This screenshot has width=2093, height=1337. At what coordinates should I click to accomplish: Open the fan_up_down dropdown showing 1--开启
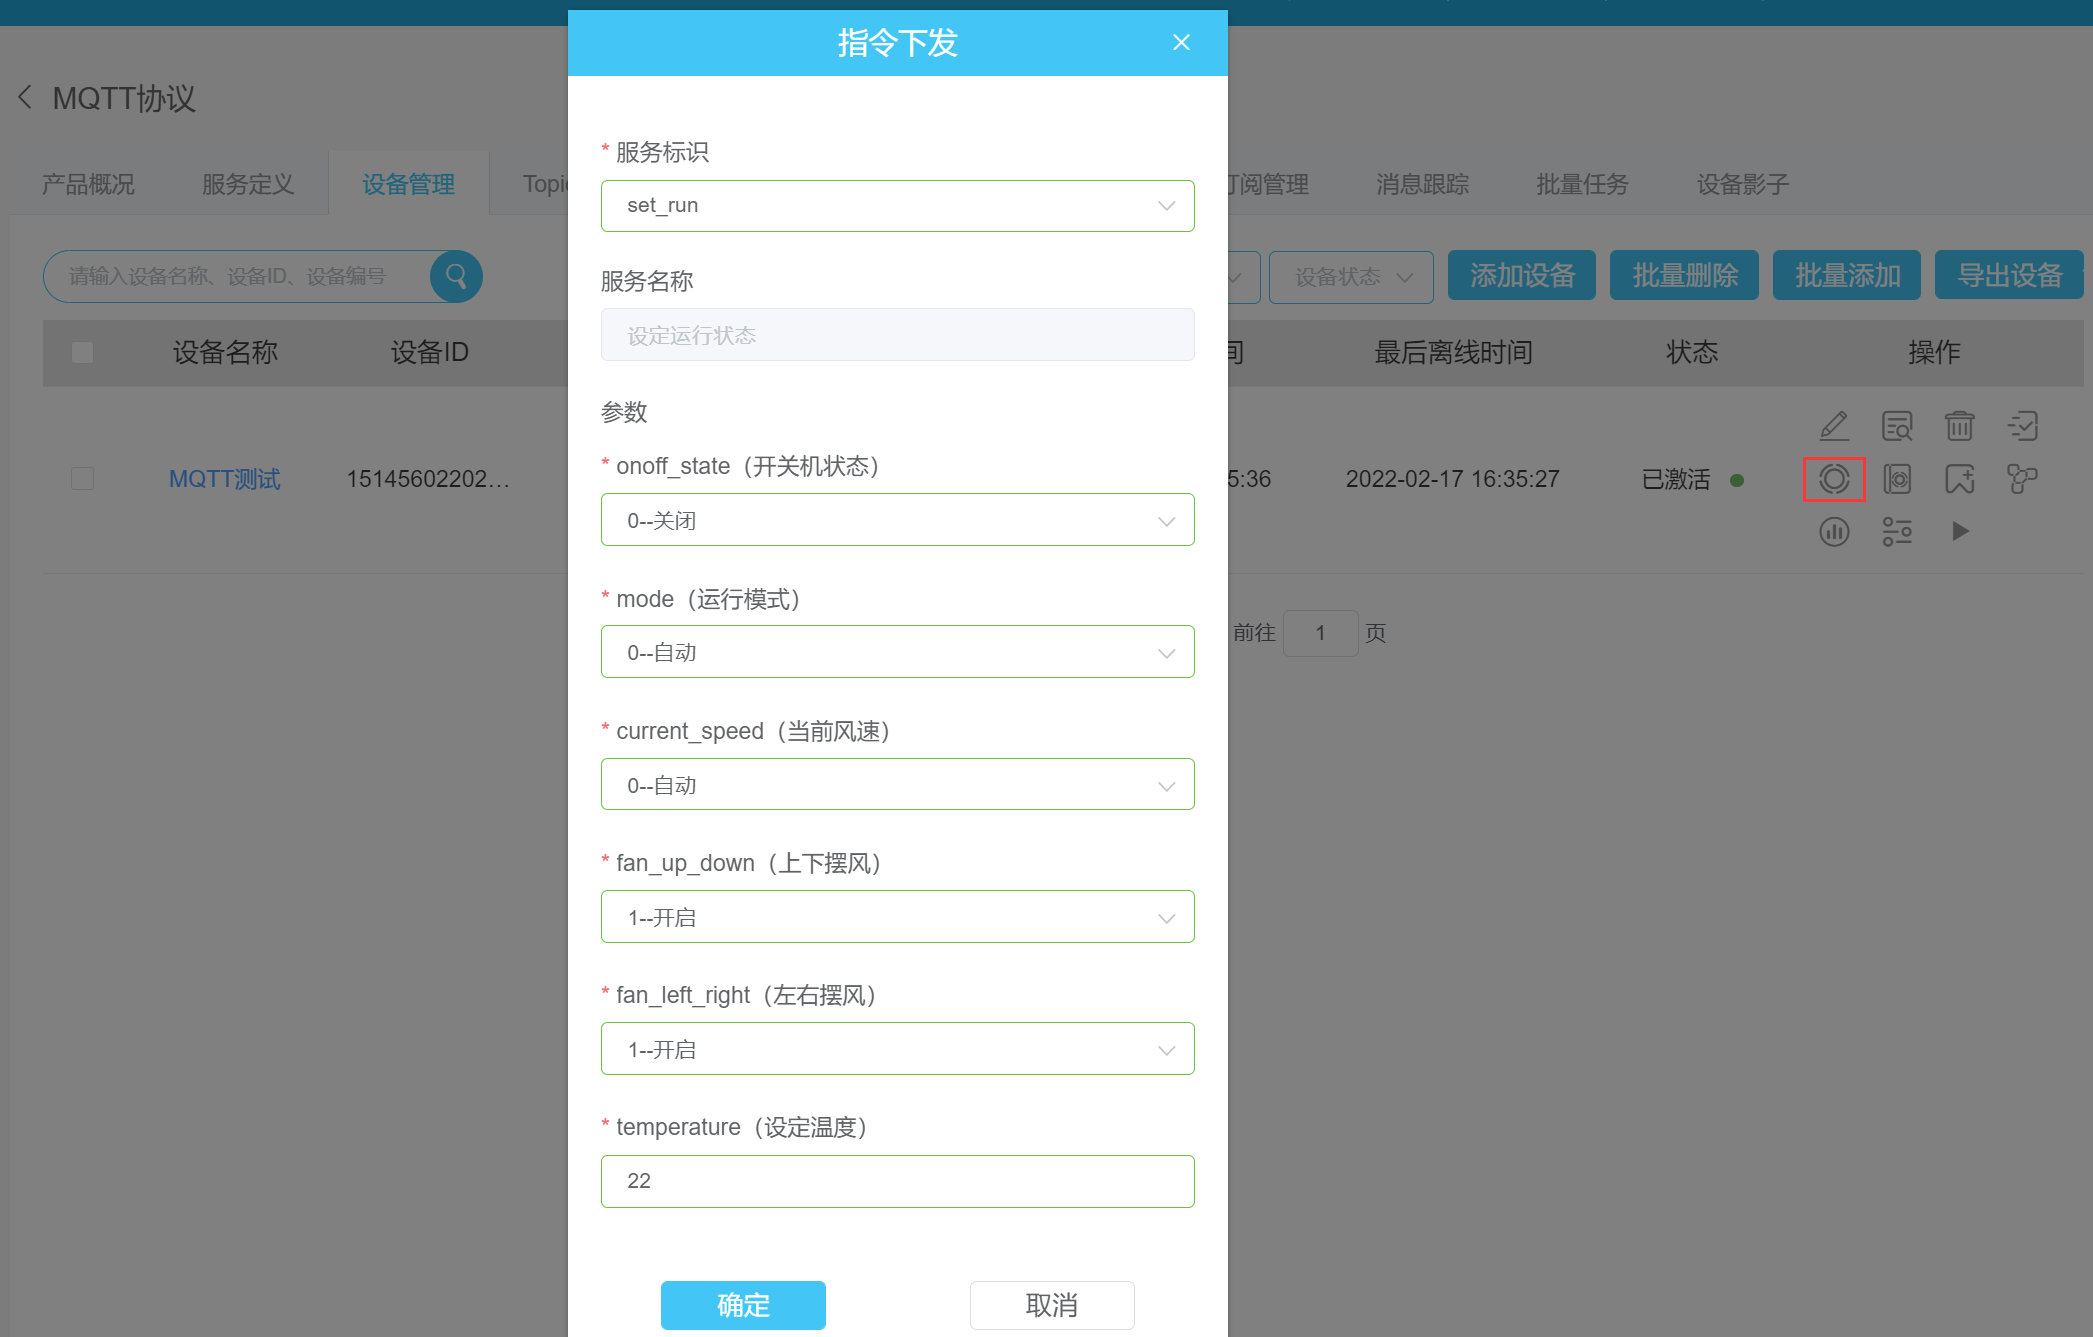[x=897, y=917]
